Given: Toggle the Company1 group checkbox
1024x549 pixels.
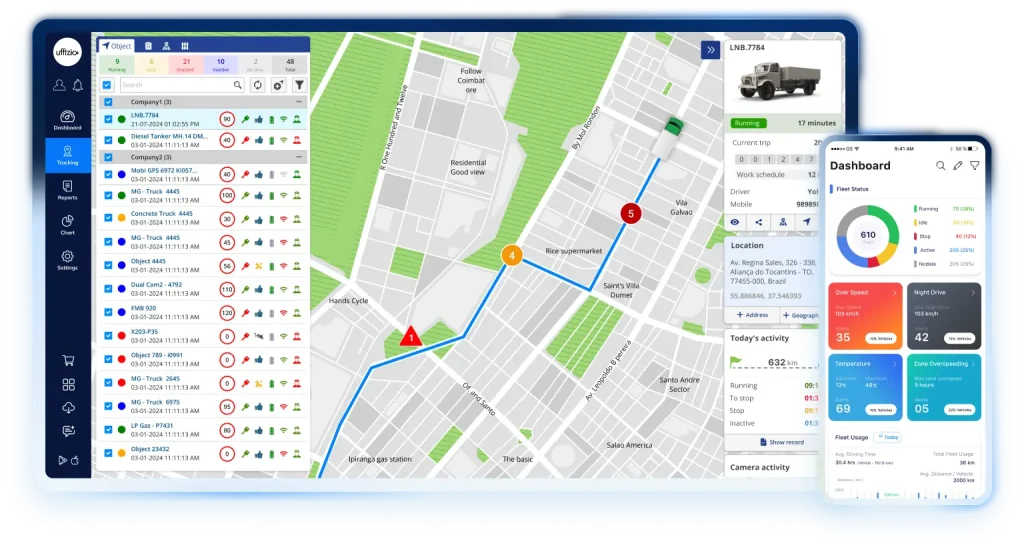Looking at the screenshot, I should [x=108, y=102].
